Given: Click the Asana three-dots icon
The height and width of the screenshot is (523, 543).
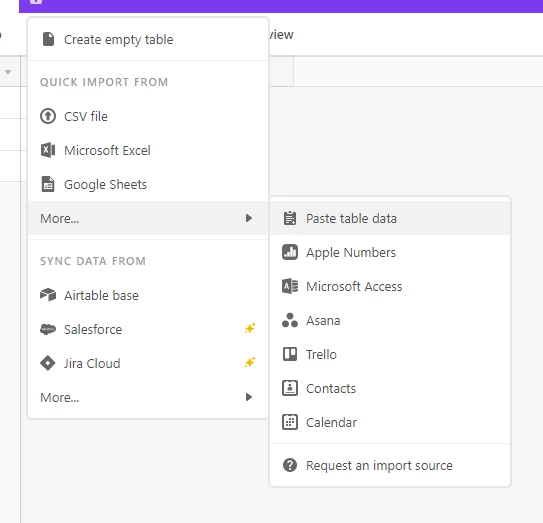Looking at the screenshot, I should pos(290,320).
